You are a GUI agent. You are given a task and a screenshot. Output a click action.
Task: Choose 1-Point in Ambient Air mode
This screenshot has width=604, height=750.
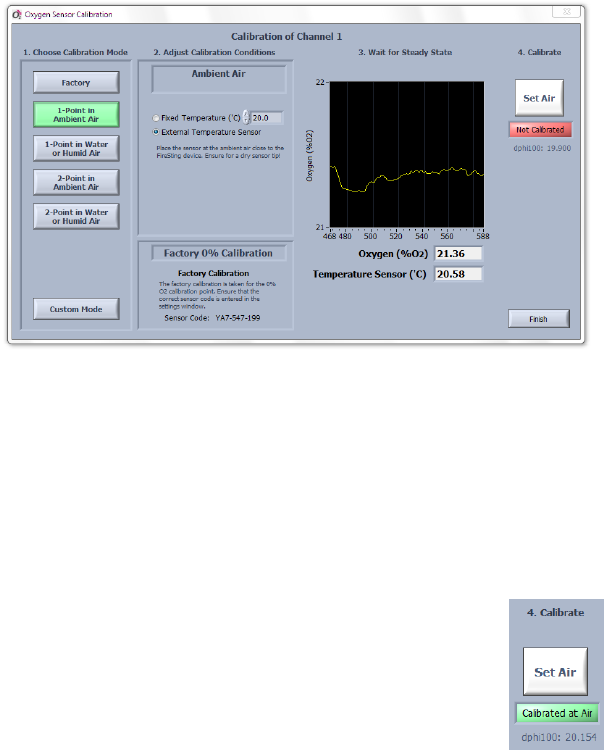coord(76,115)
